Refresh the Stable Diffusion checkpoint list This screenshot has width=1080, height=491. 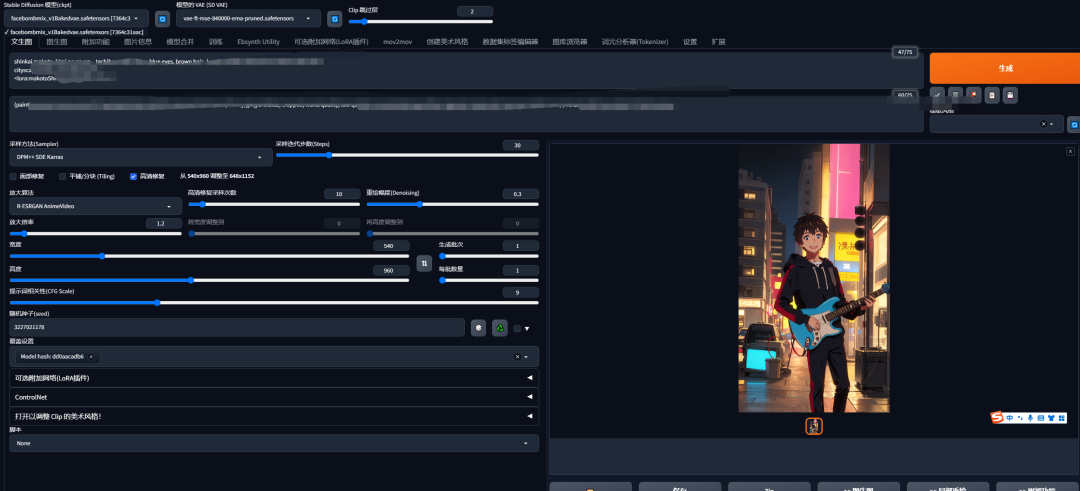163,19
